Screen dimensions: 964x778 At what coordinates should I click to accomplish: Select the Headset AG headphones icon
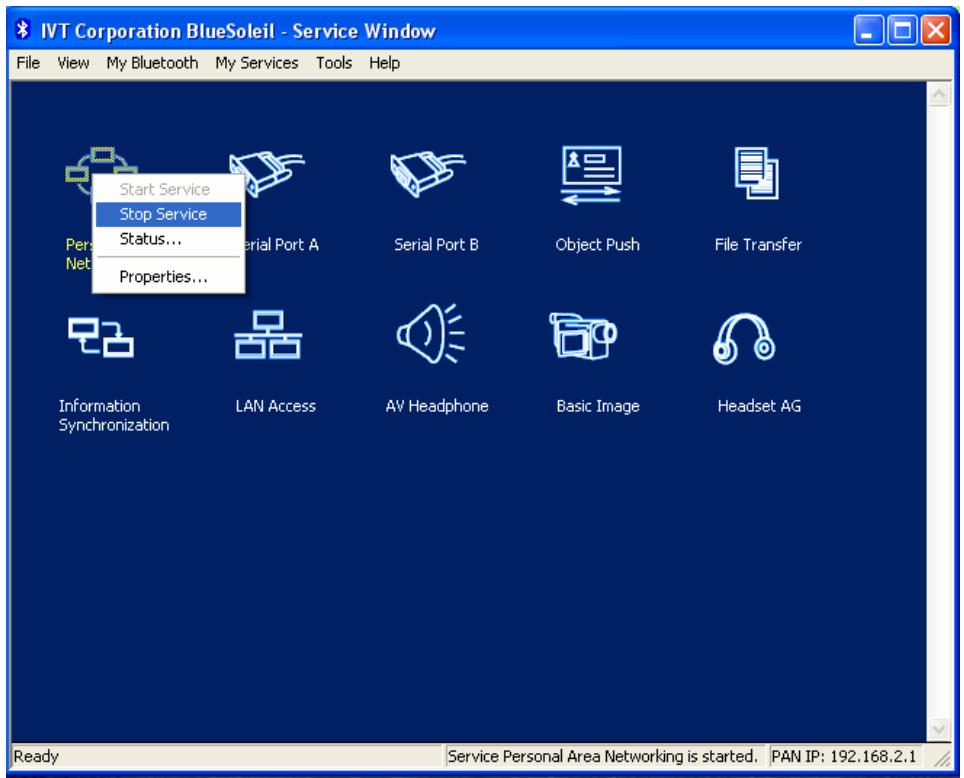click(x=744, y=338)
